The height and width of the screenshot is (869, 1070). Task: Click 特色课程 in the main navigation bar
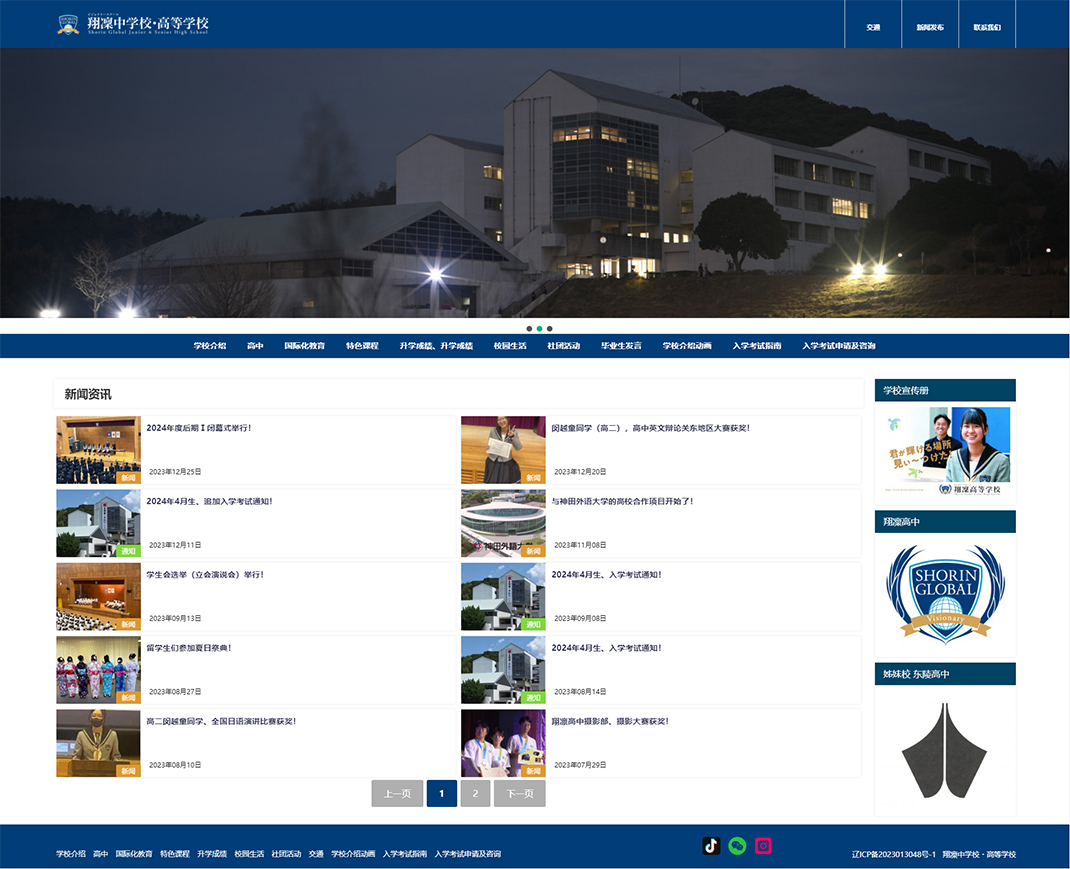[362, 346]
